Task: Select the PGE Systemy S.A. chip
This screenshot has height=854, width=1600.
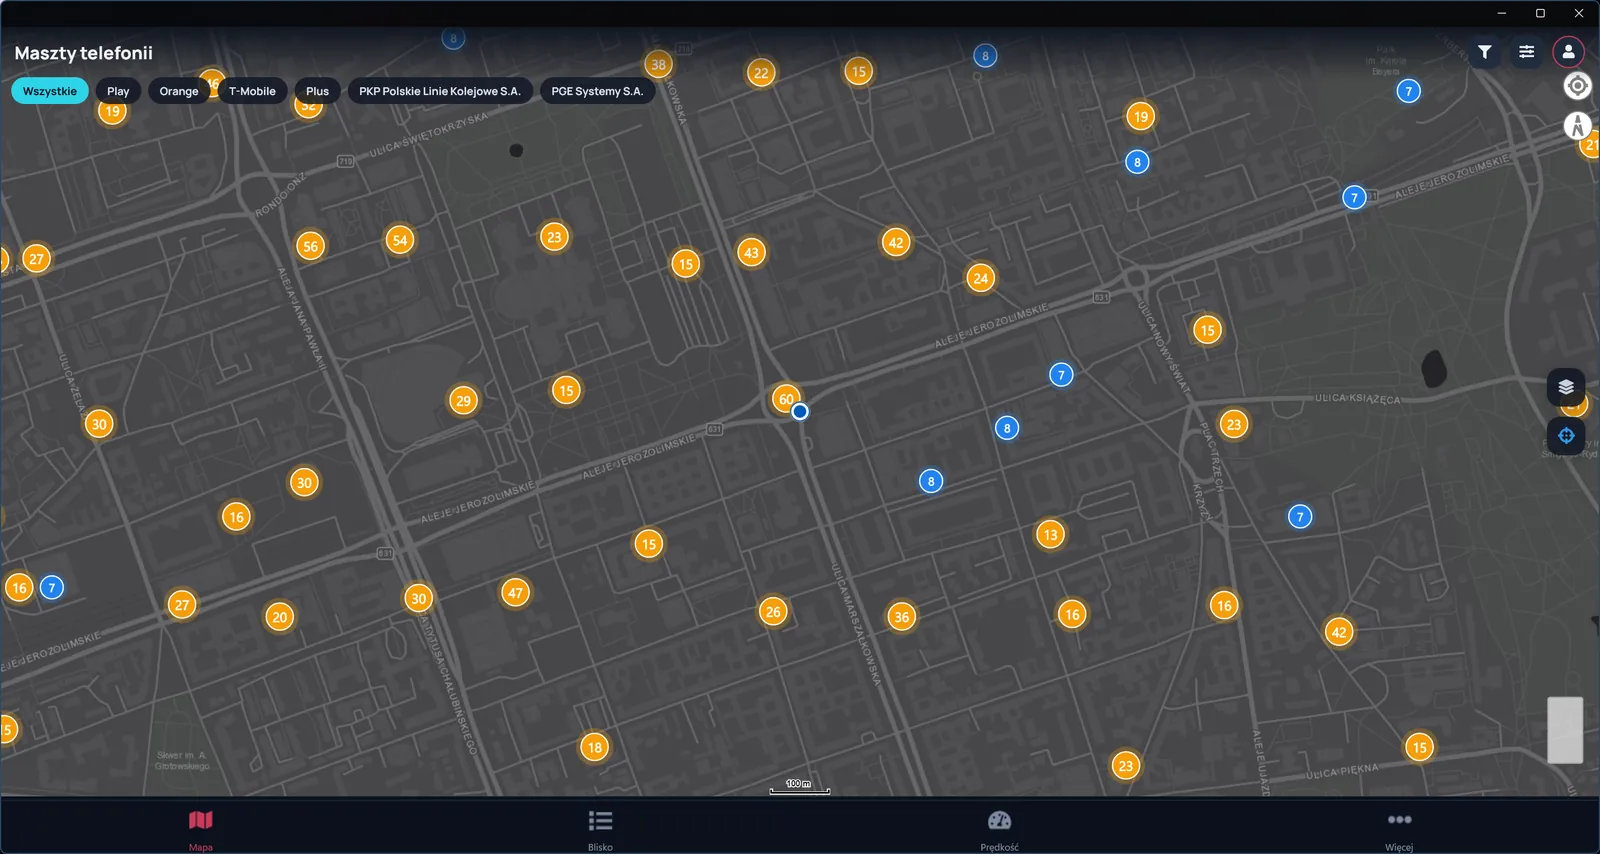Action: pyautogui.click(x=597, y=91)
